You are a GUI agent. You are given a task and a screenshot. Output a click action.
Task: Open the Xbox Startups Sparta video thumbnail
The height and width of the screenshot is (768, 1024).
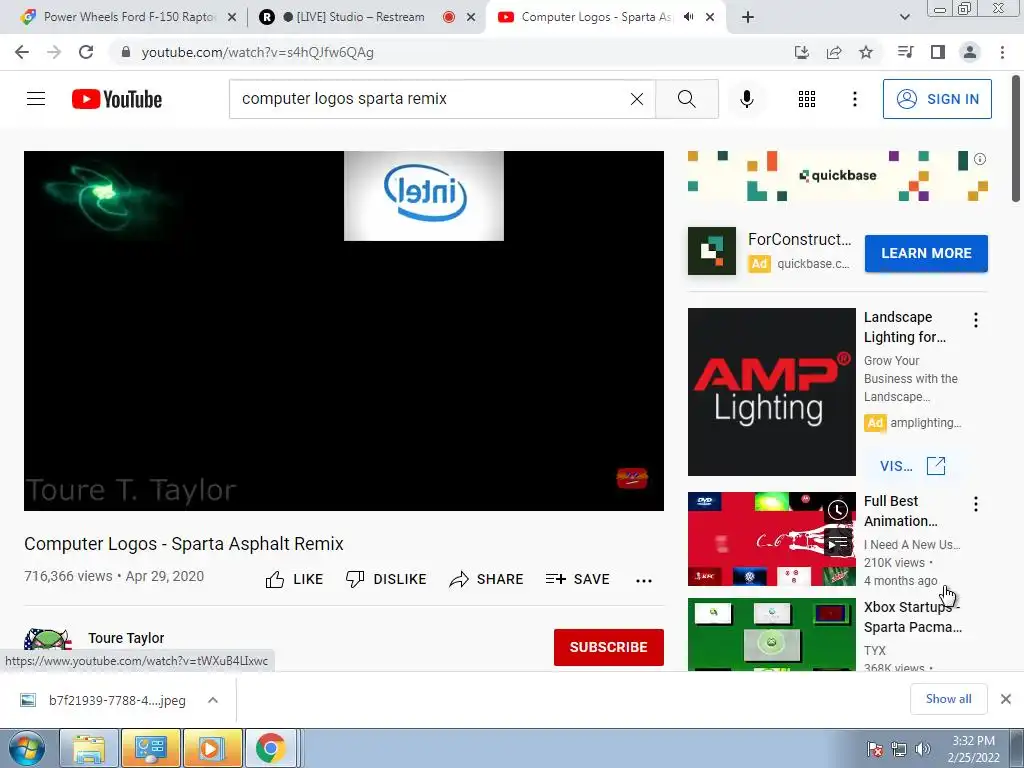pyautogui.click(x=771, y=635)
